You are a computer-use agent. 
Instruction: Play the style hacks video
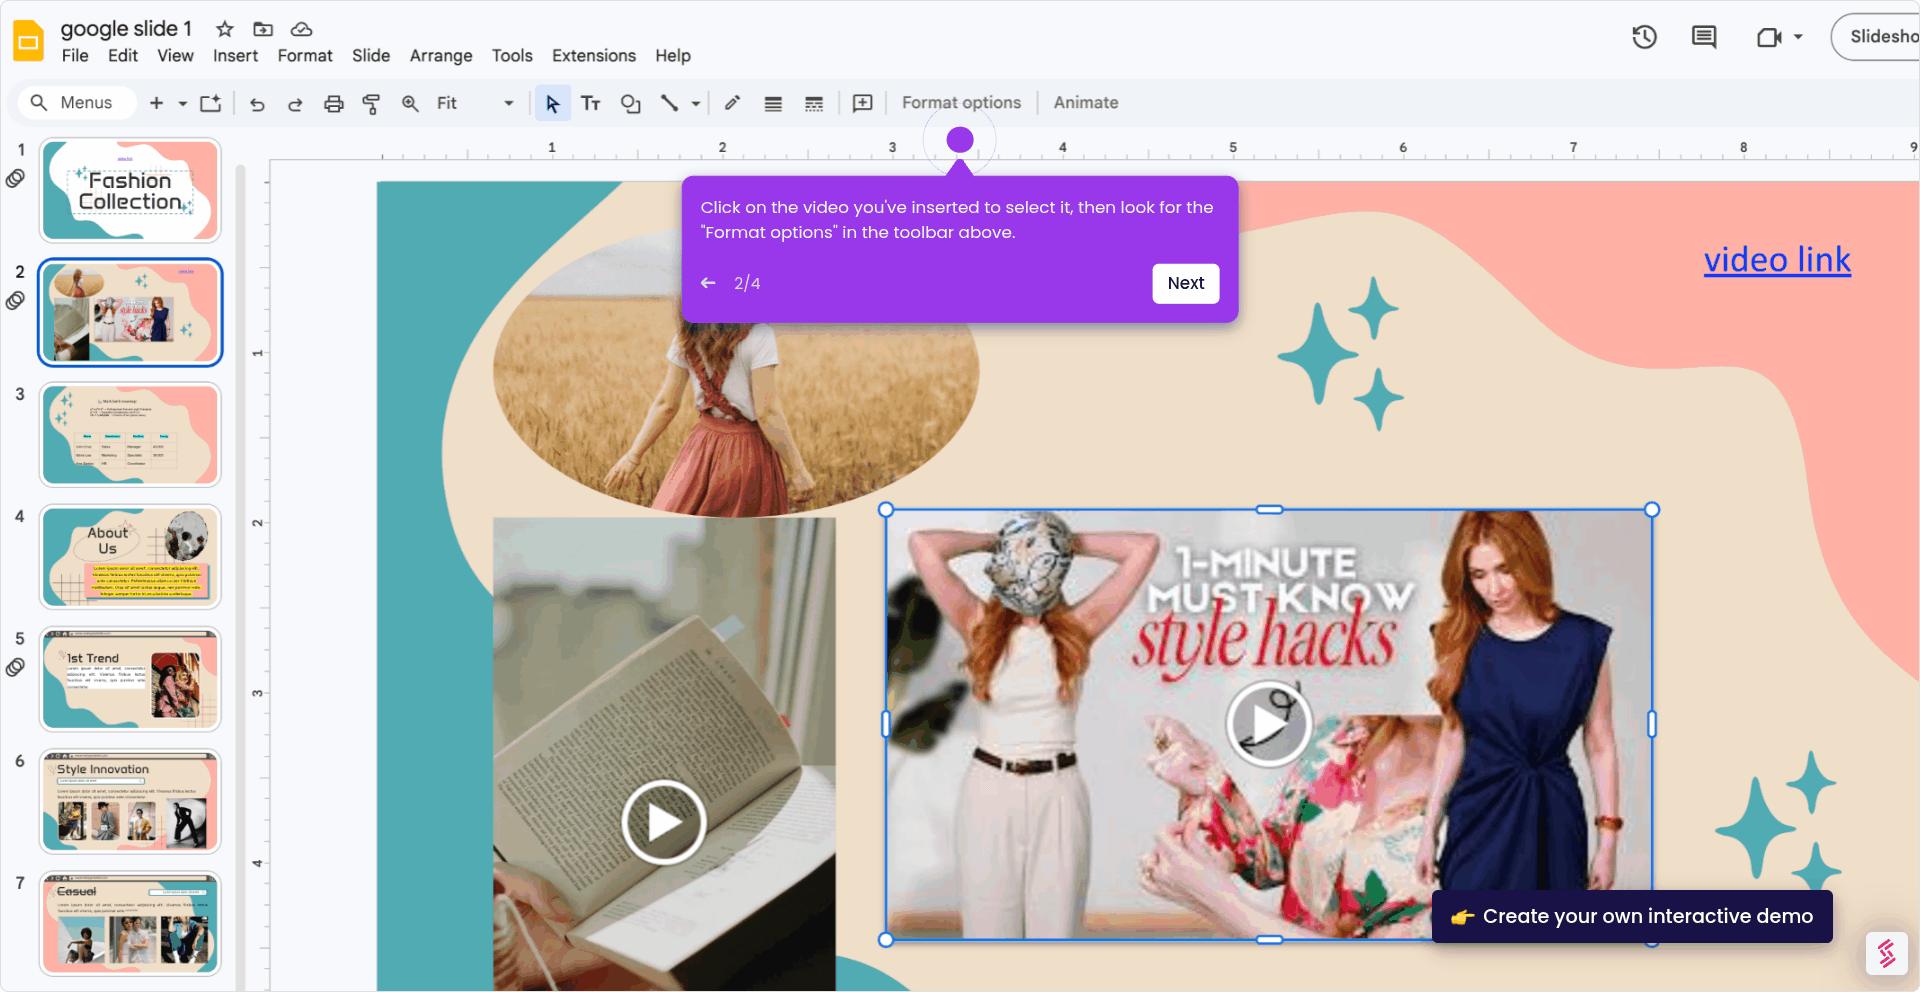pyautogui.click(x=1268, y=724)
